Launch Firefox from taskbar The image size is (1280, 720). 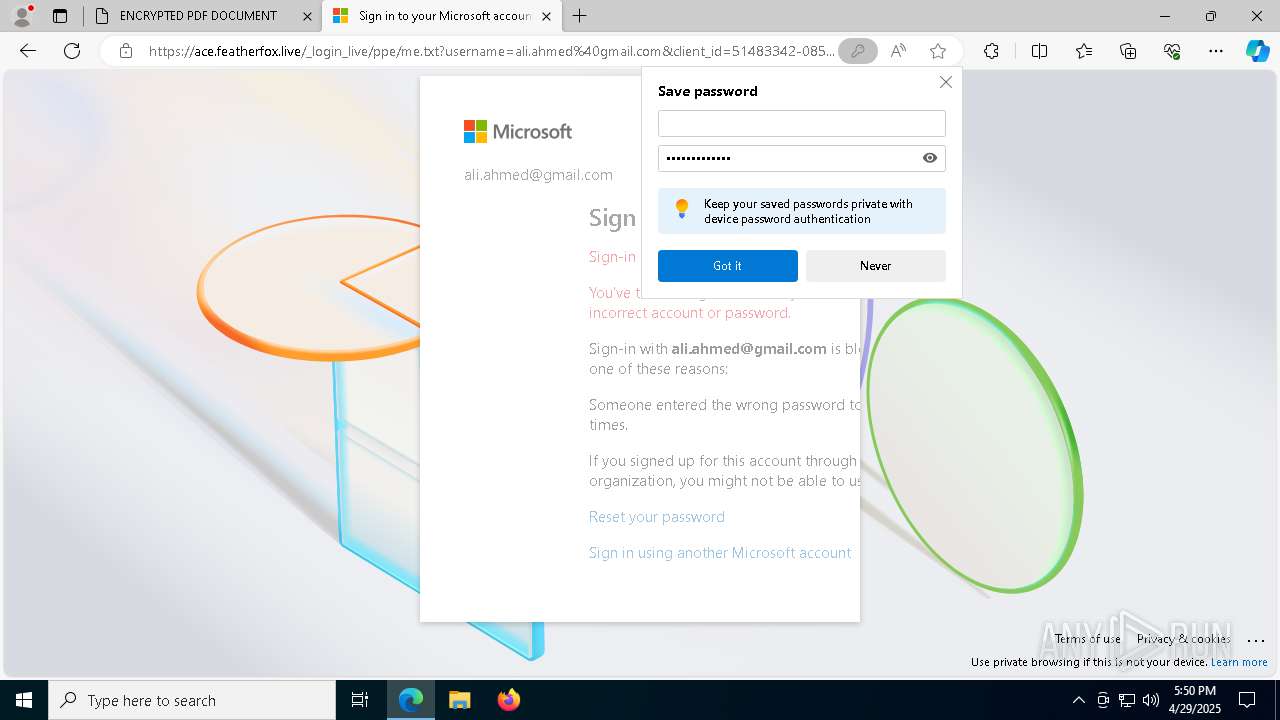(x=508, y=700)
